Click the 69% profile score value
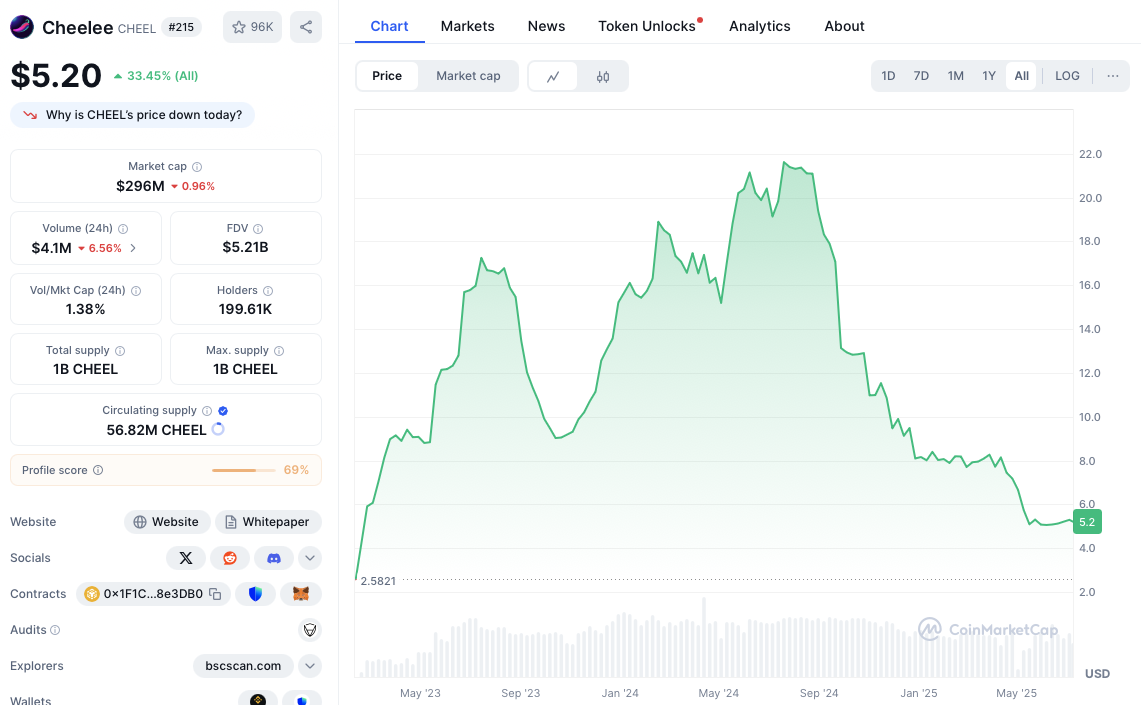The image size is (1141, 705). [x=296, y=470]
